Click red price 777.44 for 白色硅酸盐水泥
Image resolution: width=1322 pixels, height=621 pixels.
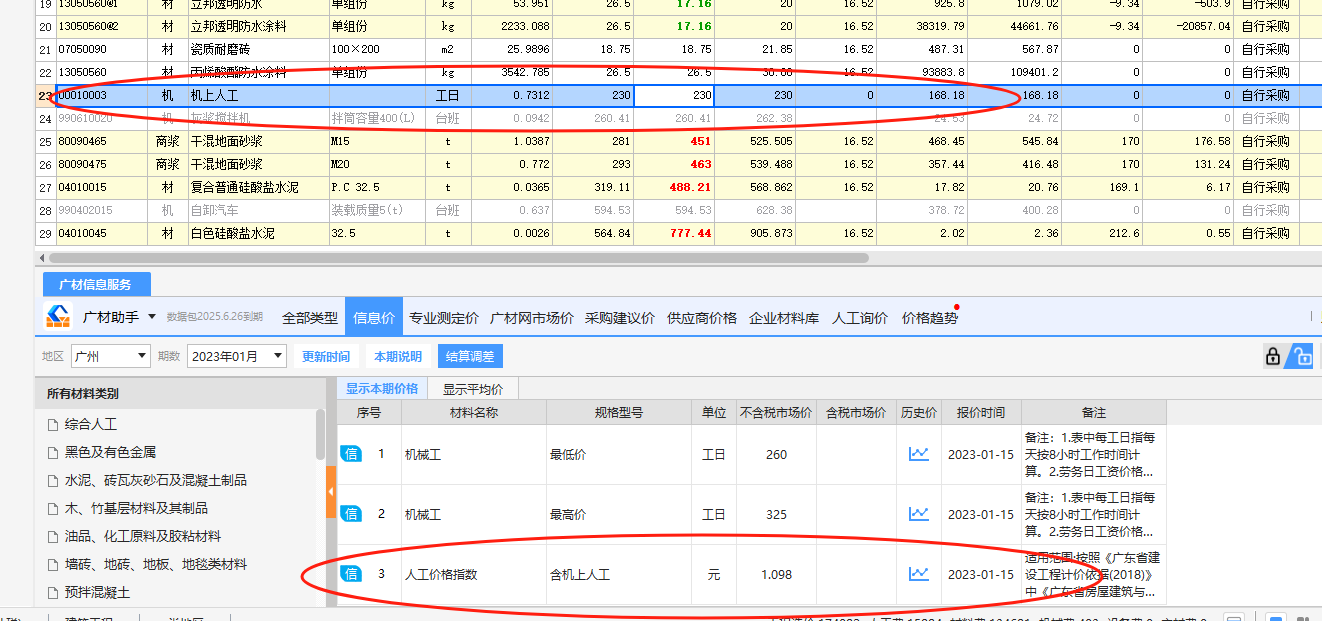tap(674, 233)
